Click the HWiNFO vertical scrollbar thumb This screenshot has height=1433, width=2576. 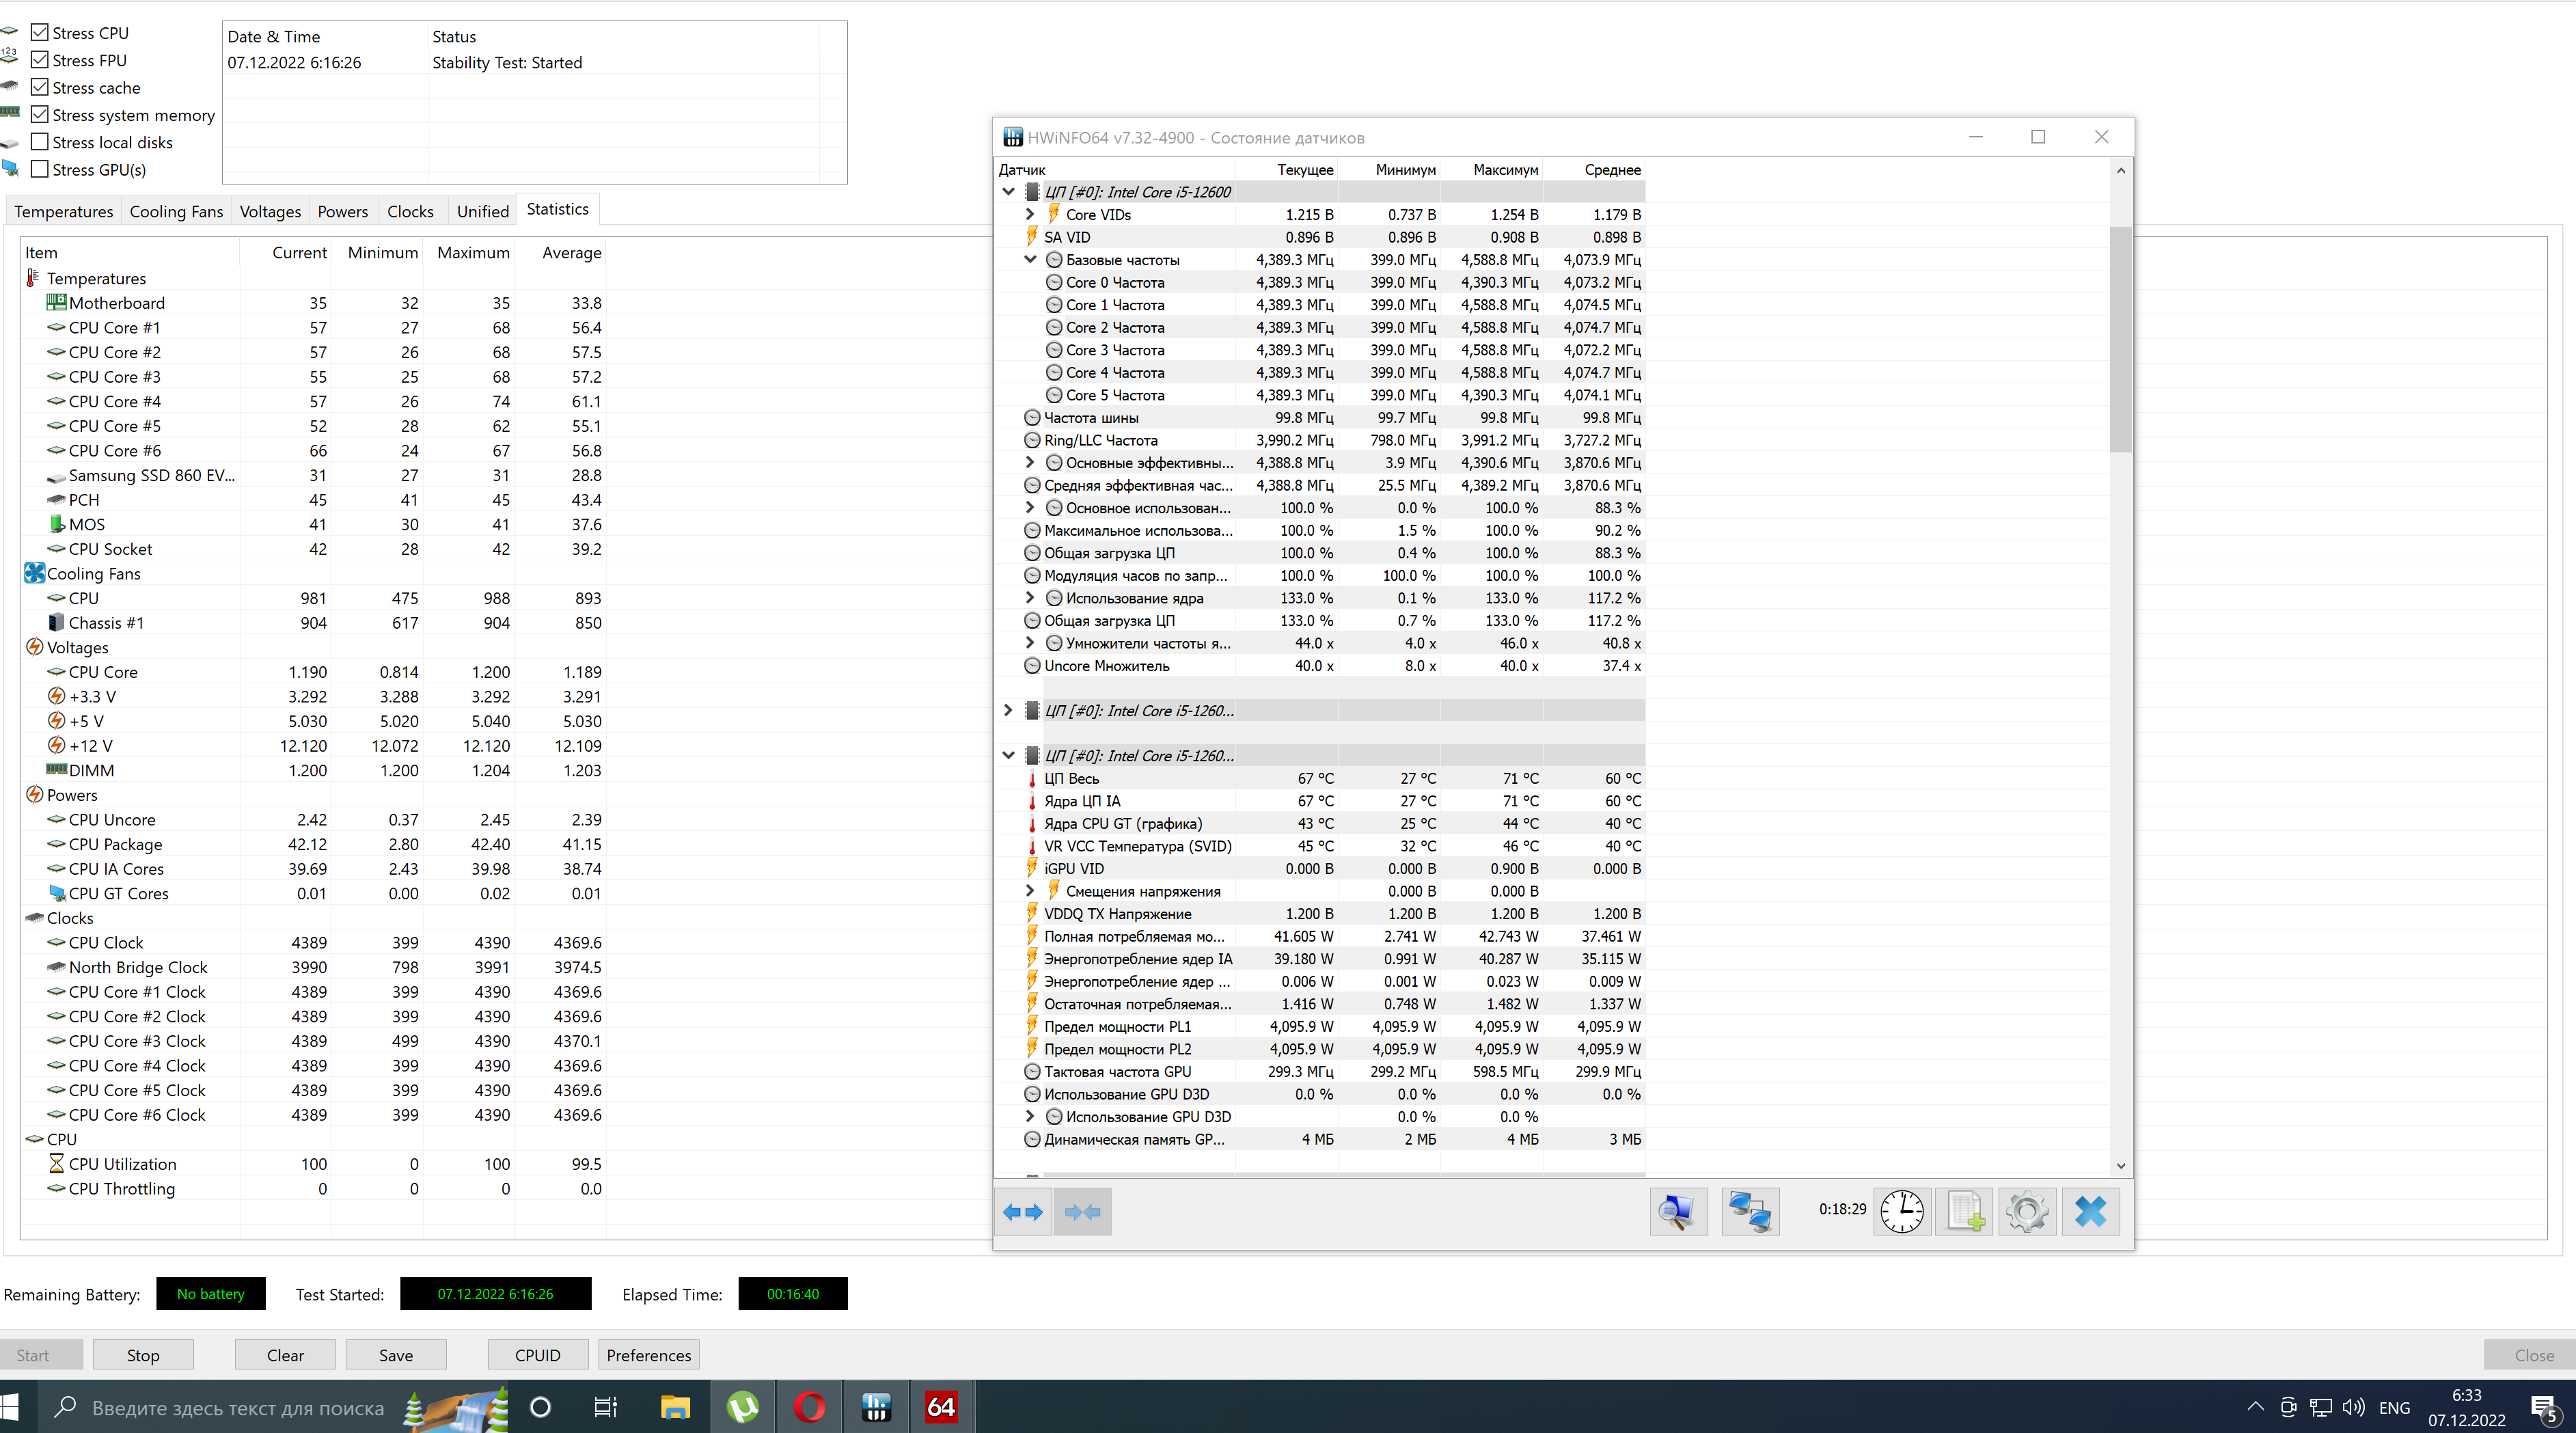2120,339
